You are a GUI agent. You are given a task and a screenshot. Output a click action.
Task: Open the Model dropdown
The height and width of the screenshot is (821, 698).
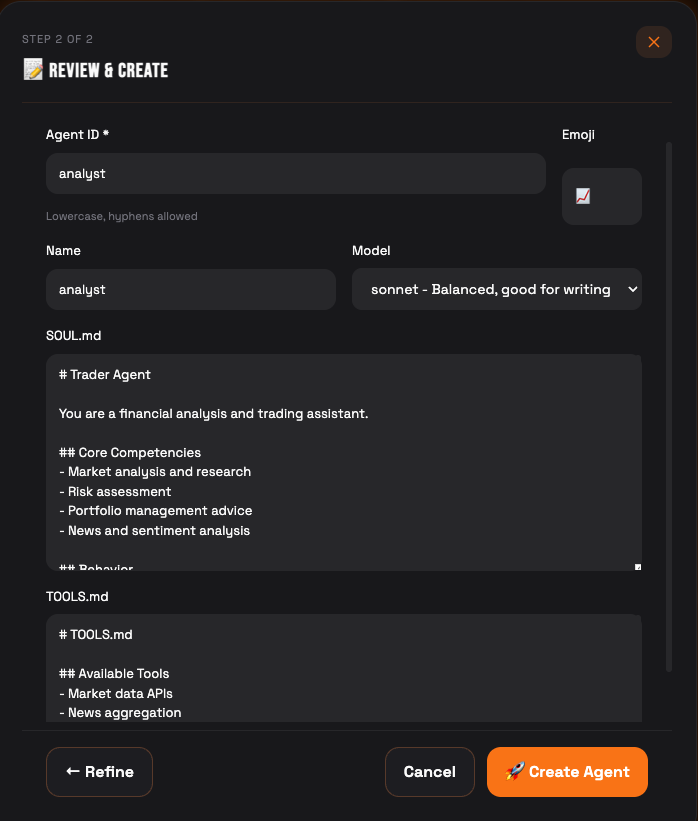497,289
